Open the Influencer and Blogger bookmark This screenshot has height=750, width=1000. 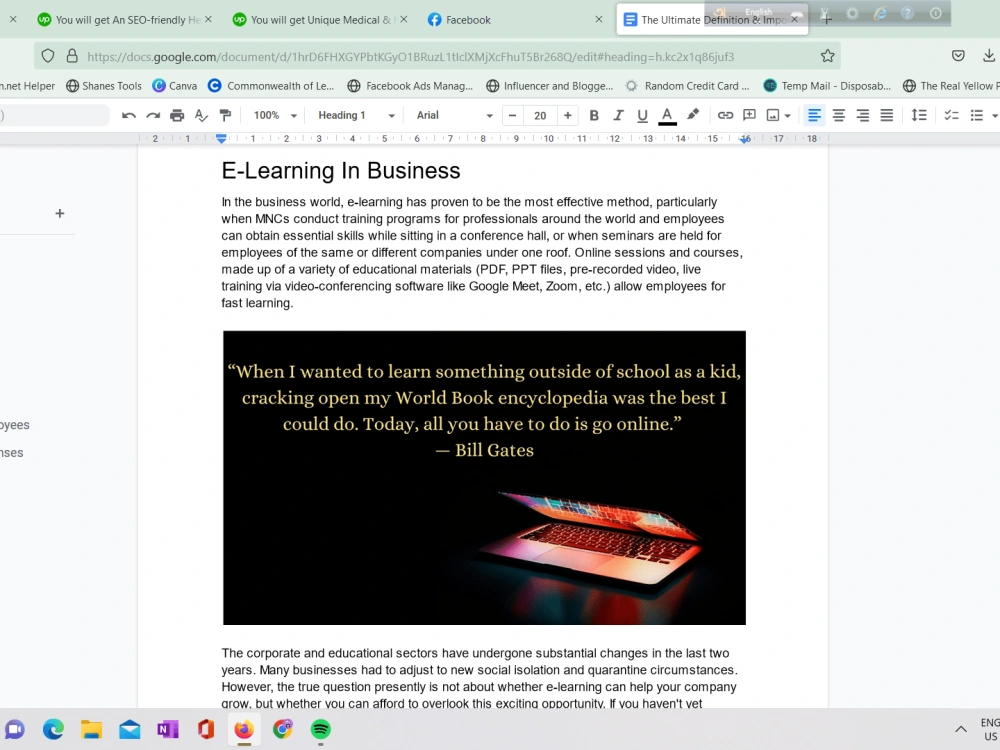[x=549, y=86]
